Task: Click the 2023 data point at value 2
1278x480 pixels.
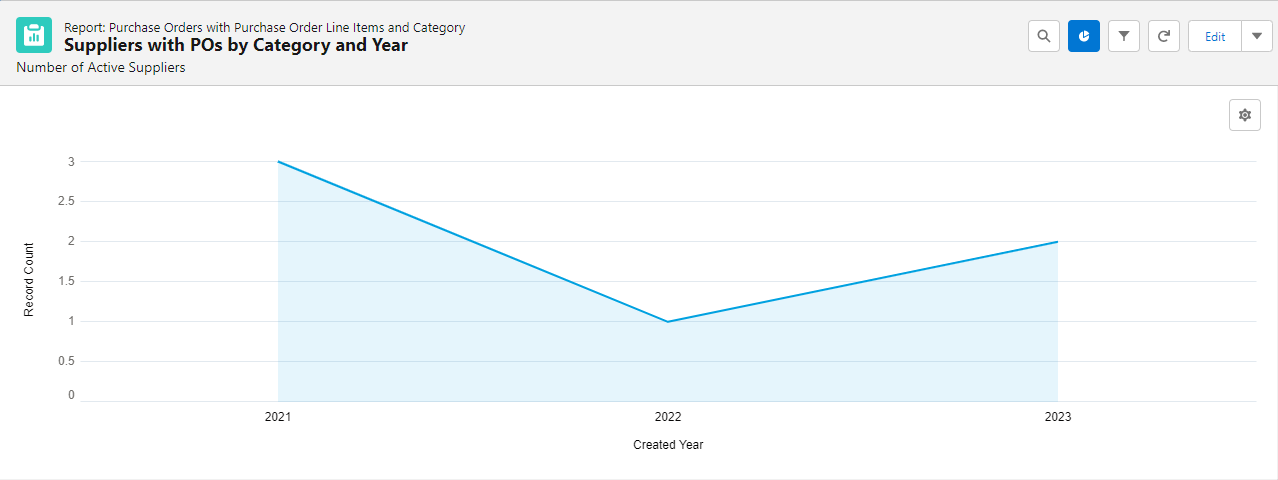Action: point(1058,242)
